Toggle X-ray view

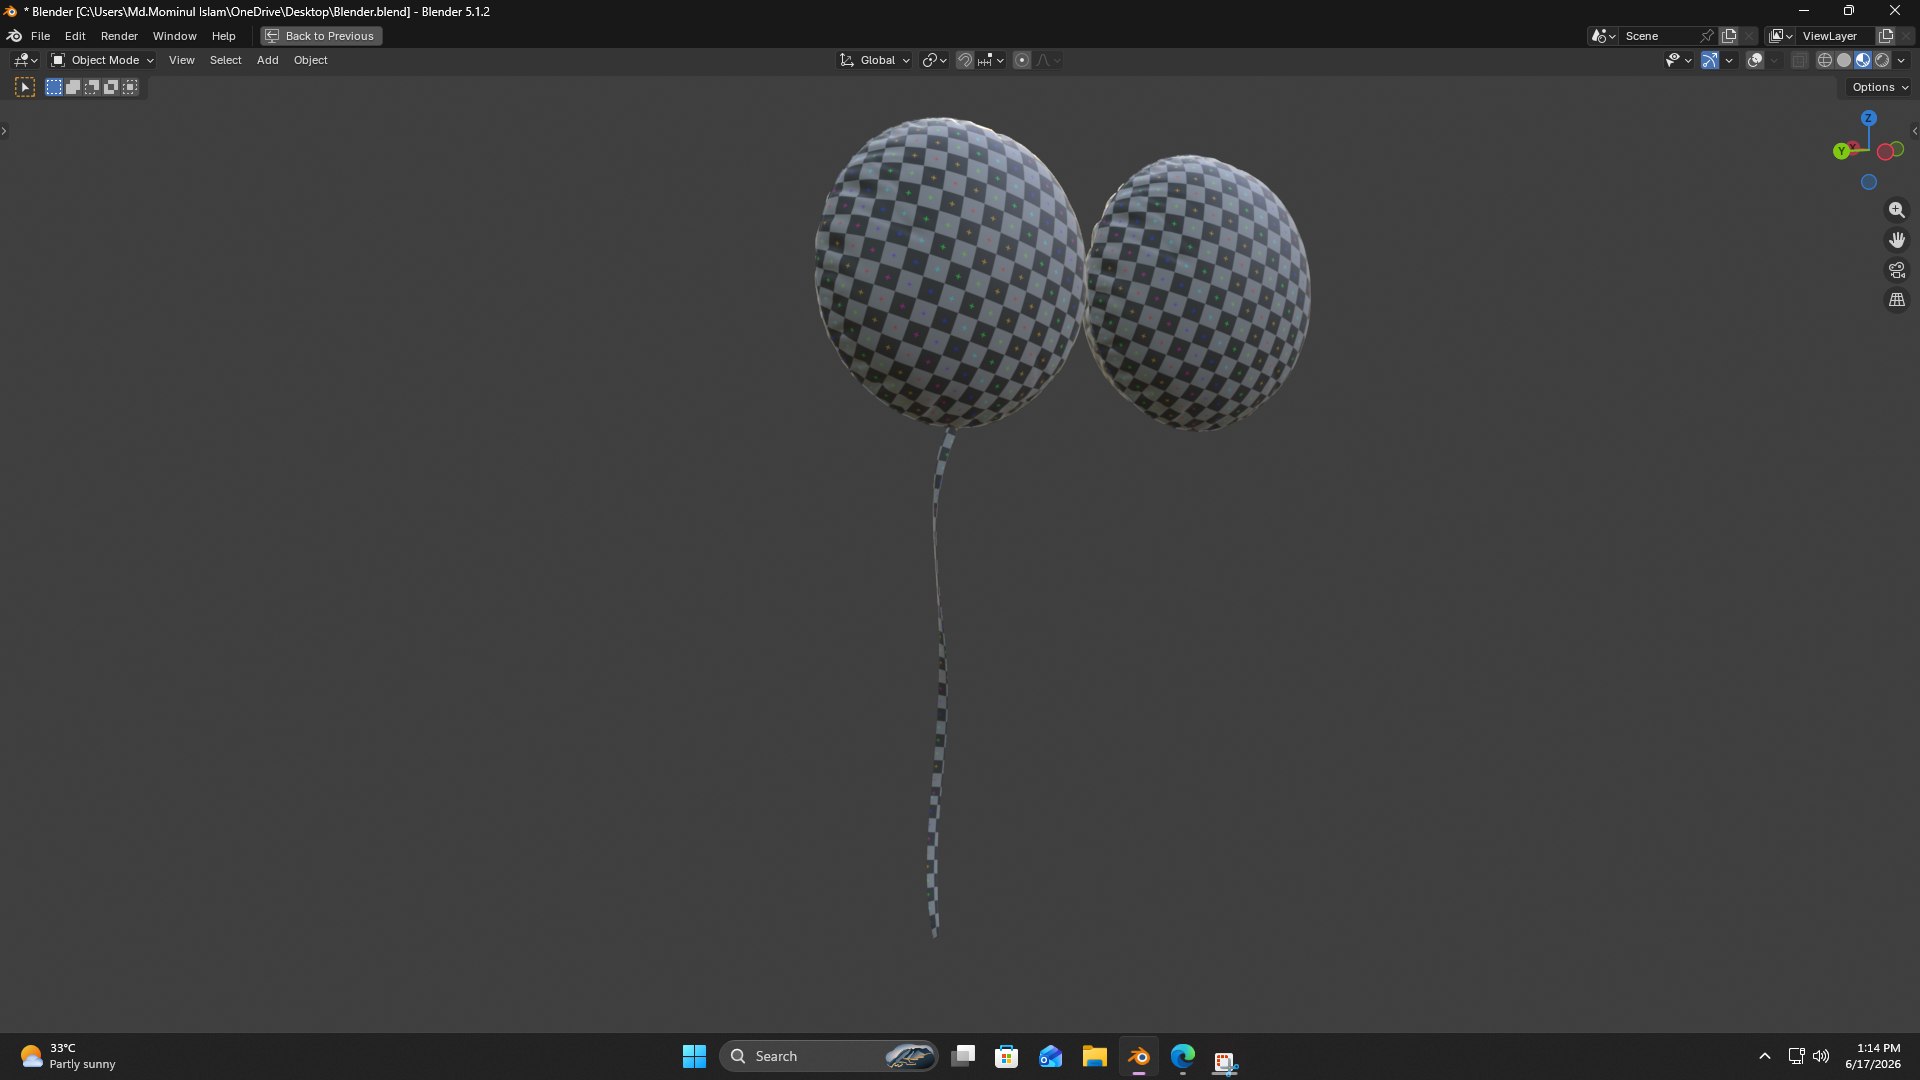click(x=1799, y=60)
